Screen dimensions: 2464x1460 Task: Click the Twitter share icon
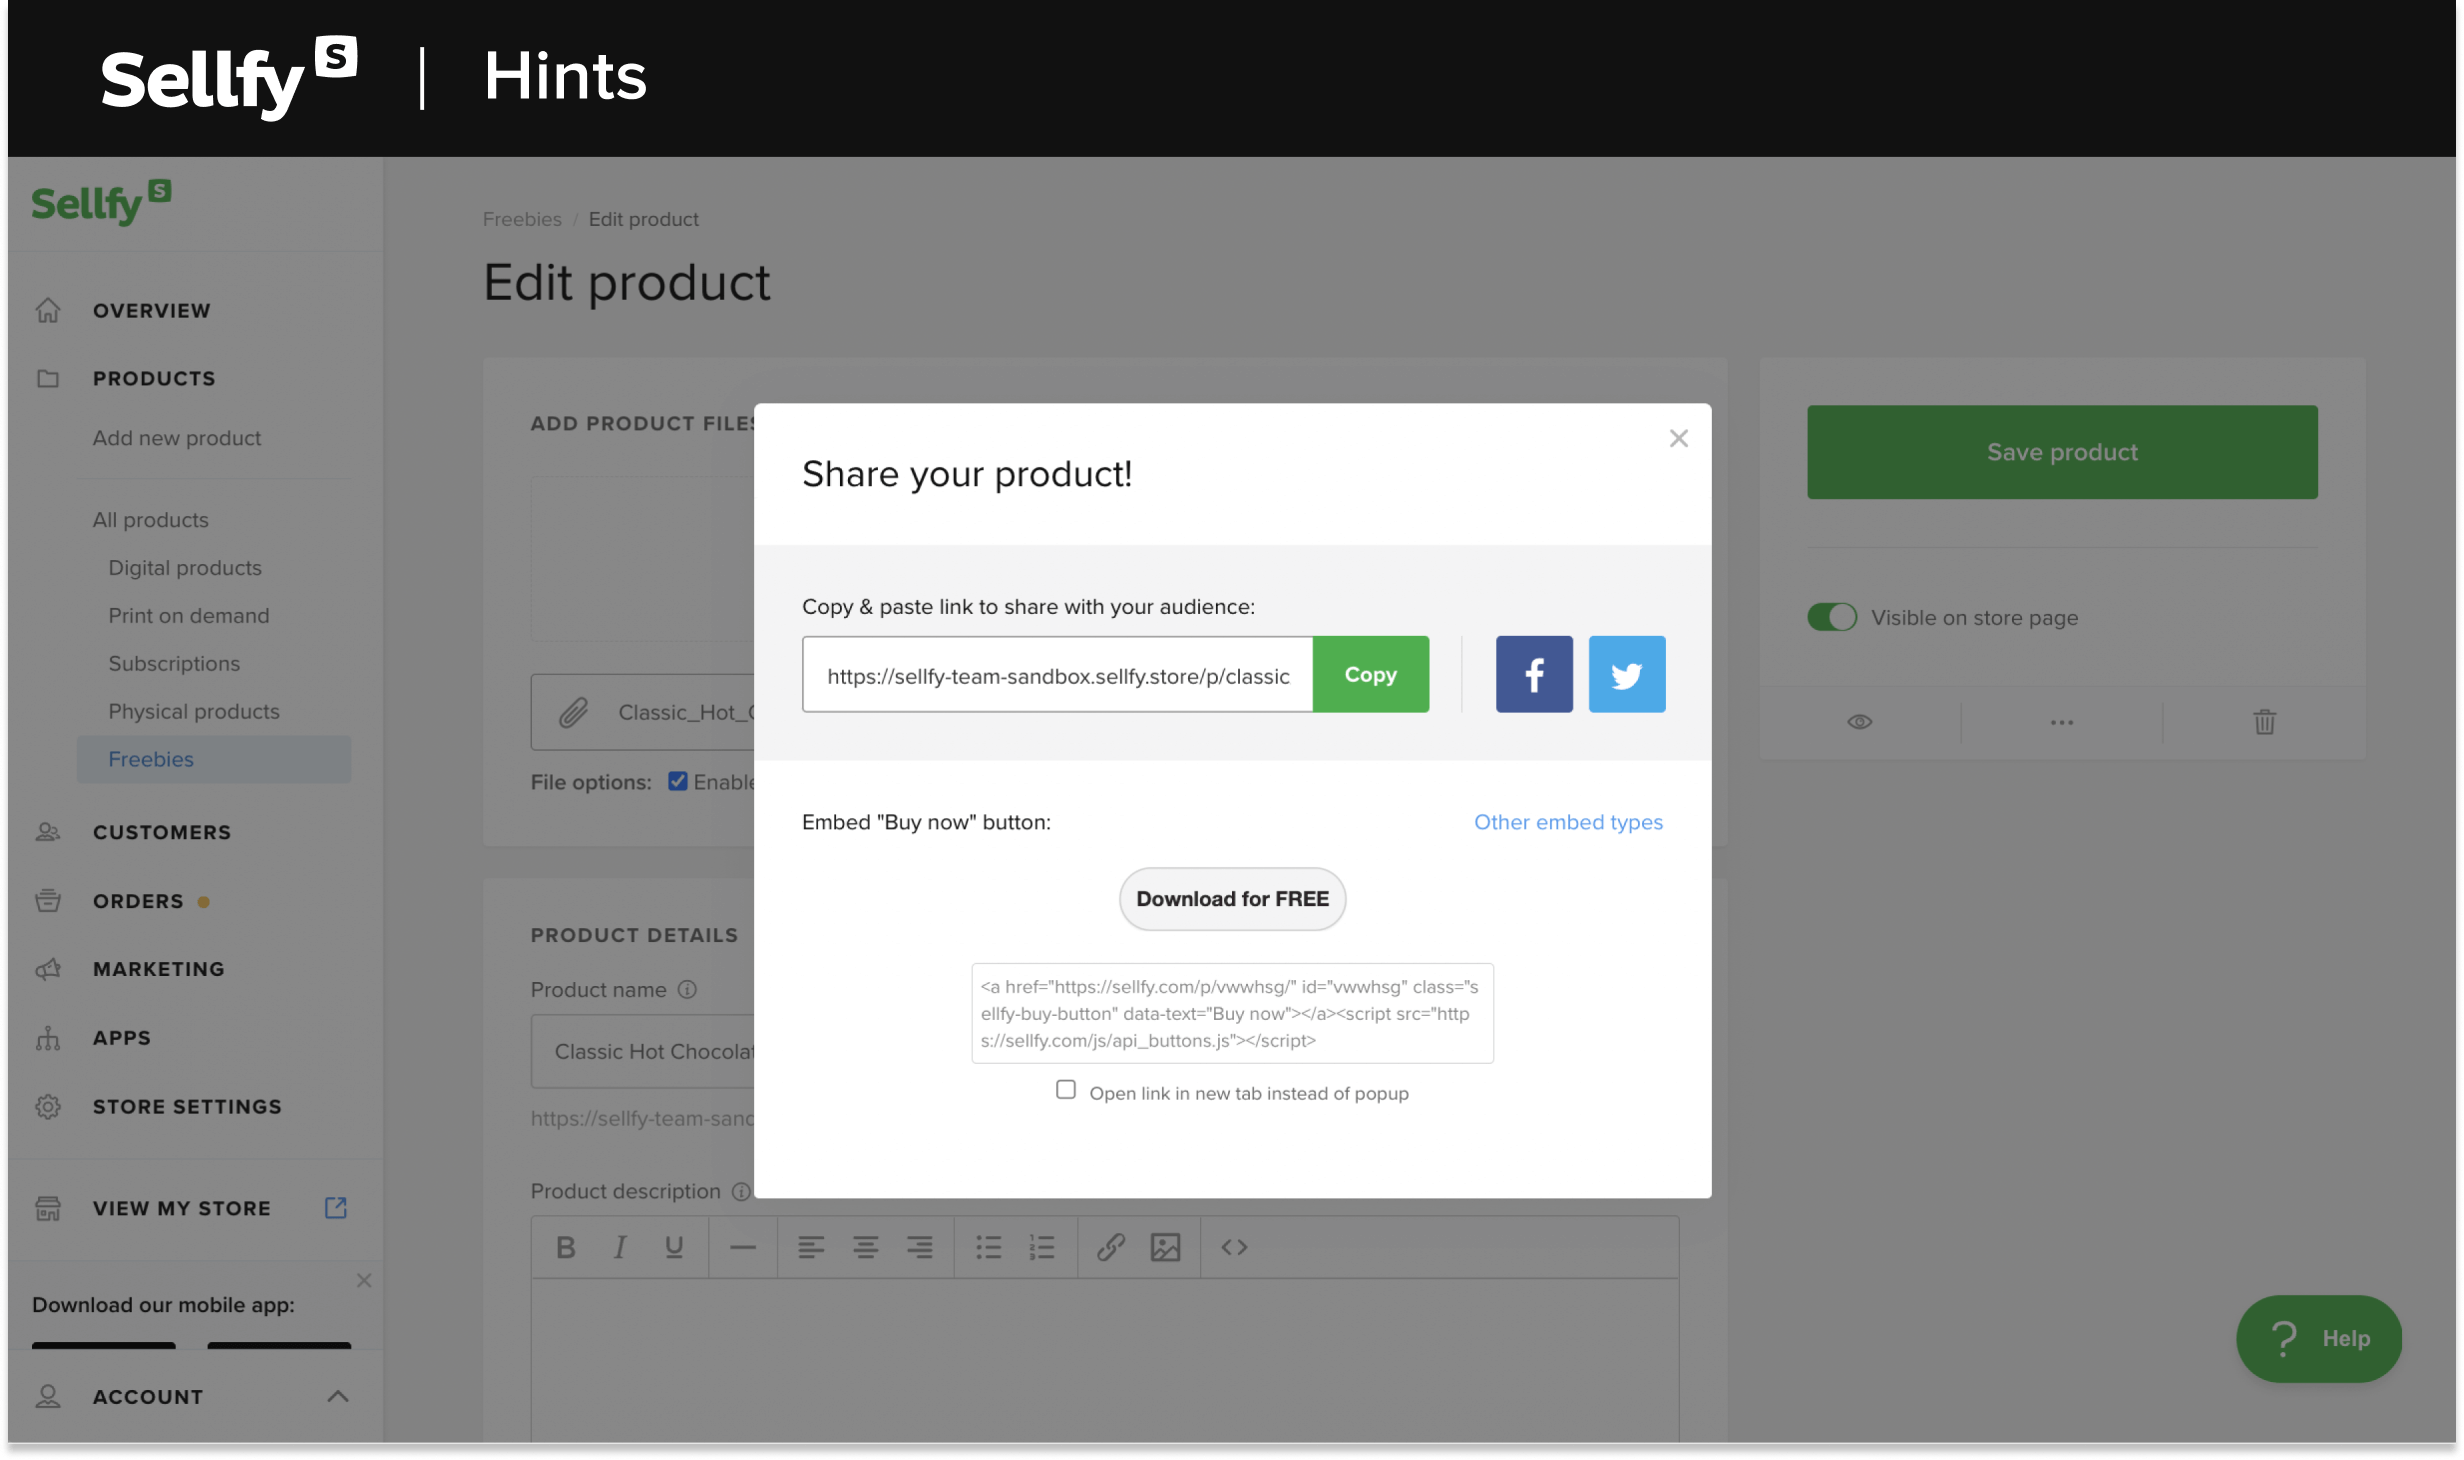point(1626,674)
